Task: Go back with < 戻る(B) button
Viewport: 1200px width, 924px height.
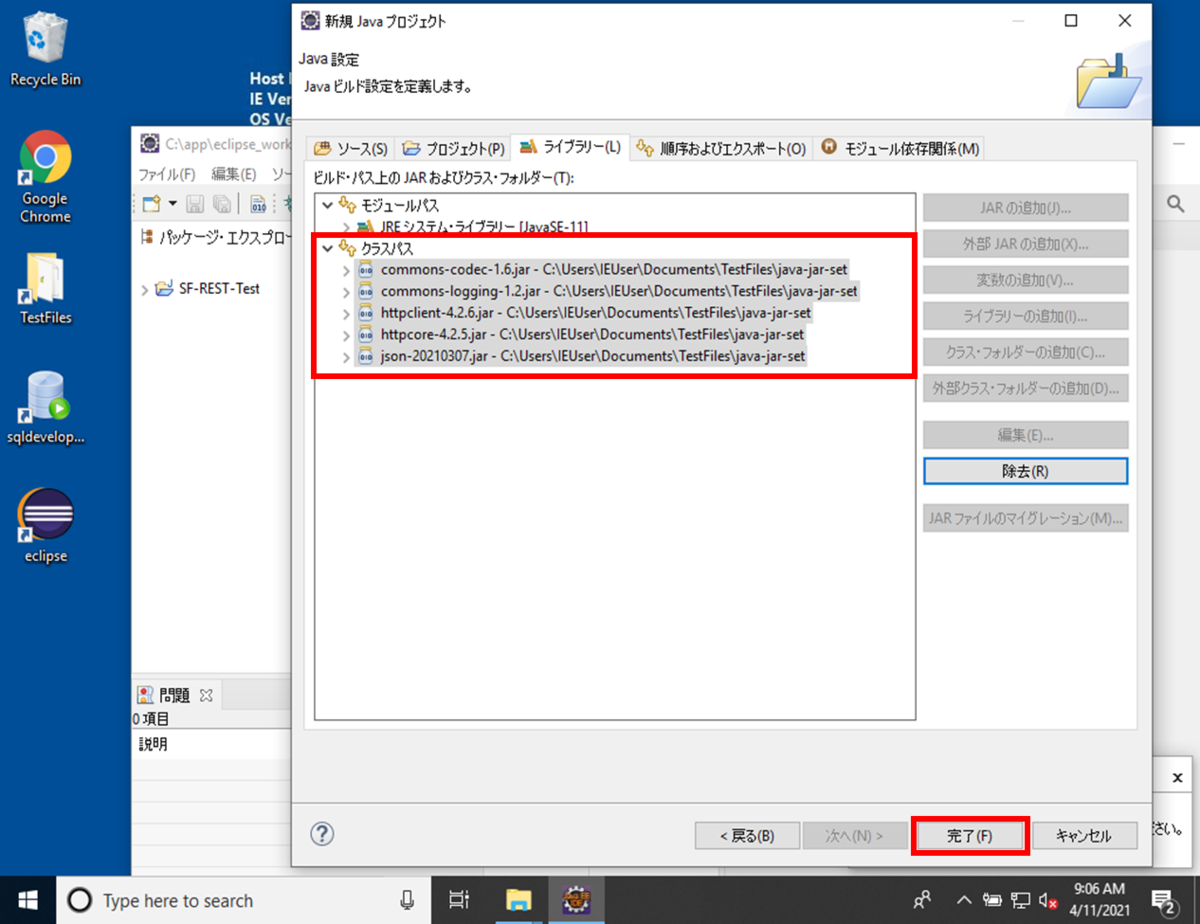Action: point(747,835)
